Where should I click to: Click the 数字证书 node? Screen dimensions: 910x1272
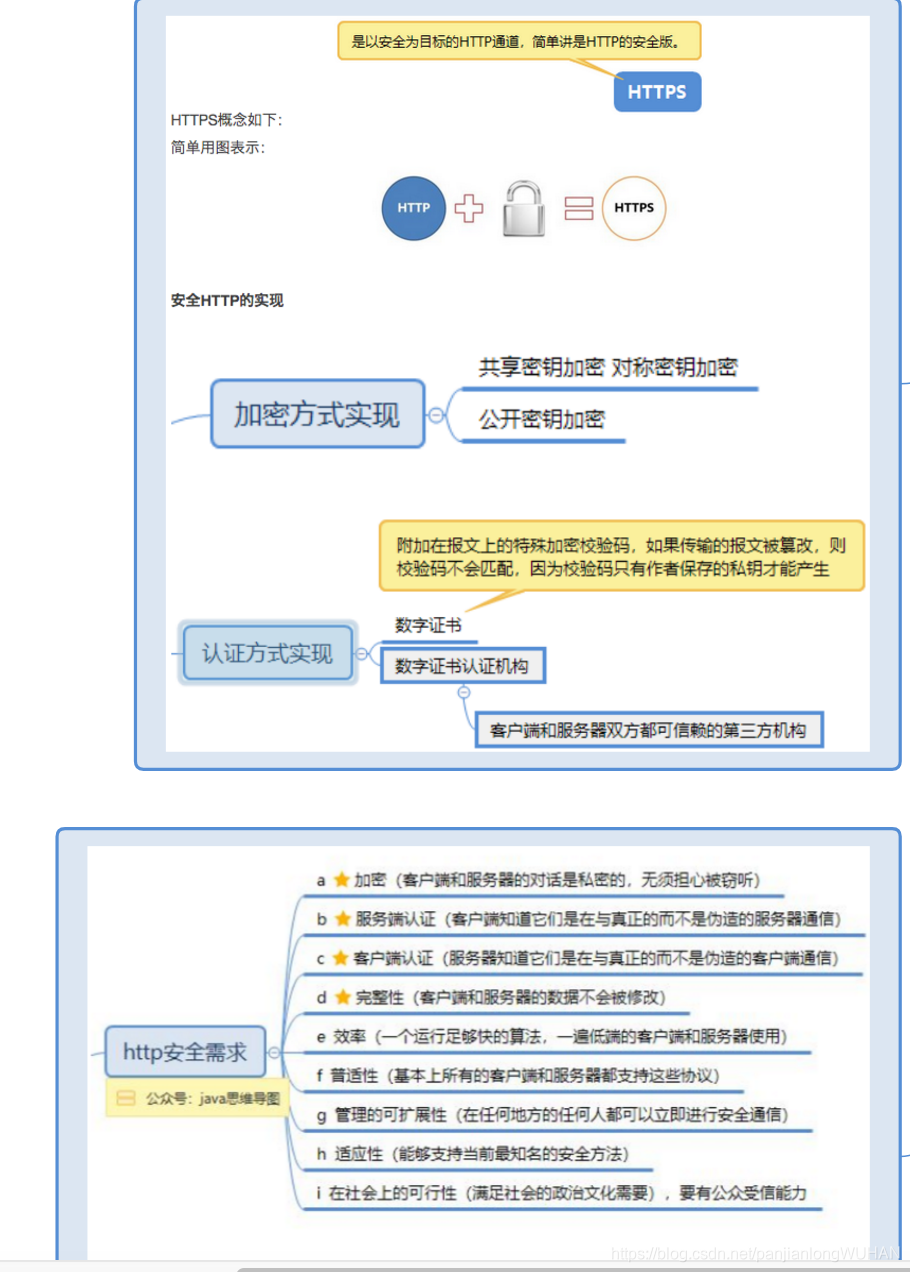coord(428,626)
